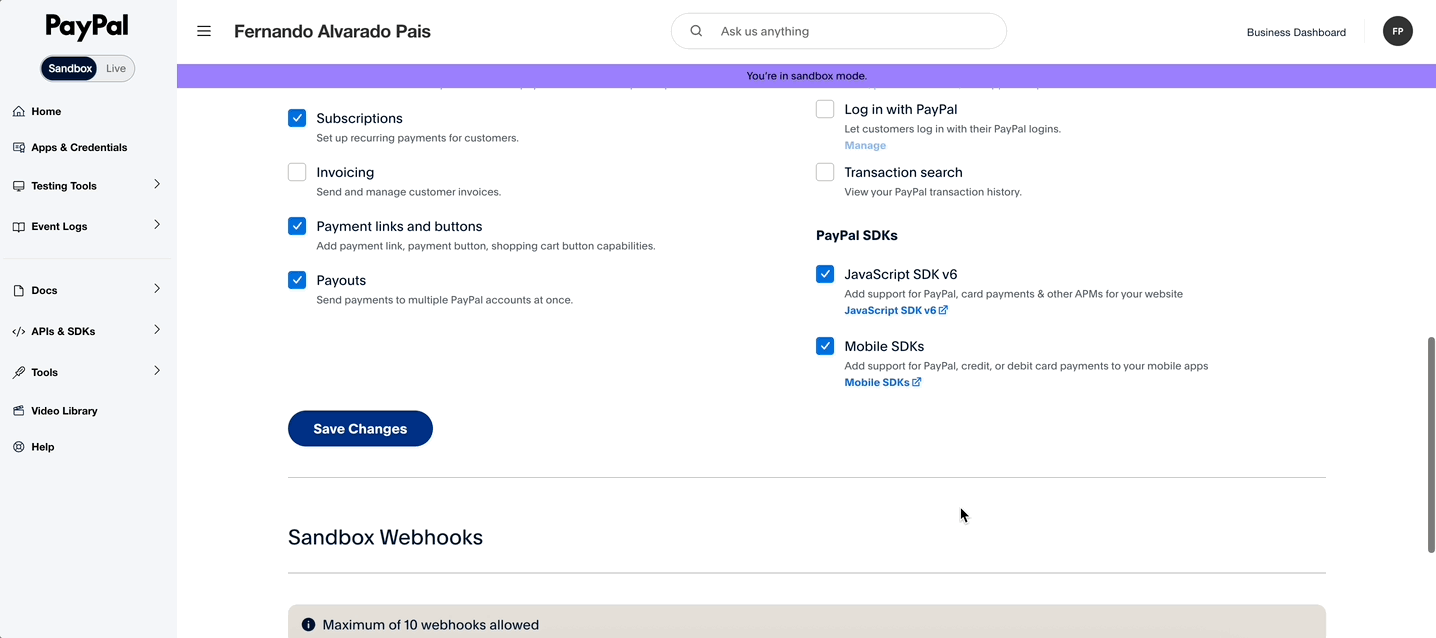Click the Help lifebuoy icon
This screenshot has width=1436, height=638.
coord(19,447)
